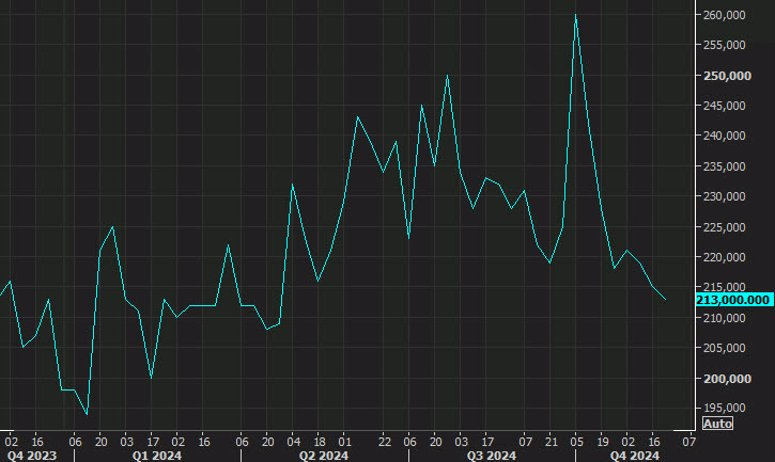Image resolution: width=775 pixels, height=462 pixels.
Task: Select the 230,000 axis value
Action: (x=724, y=197)
